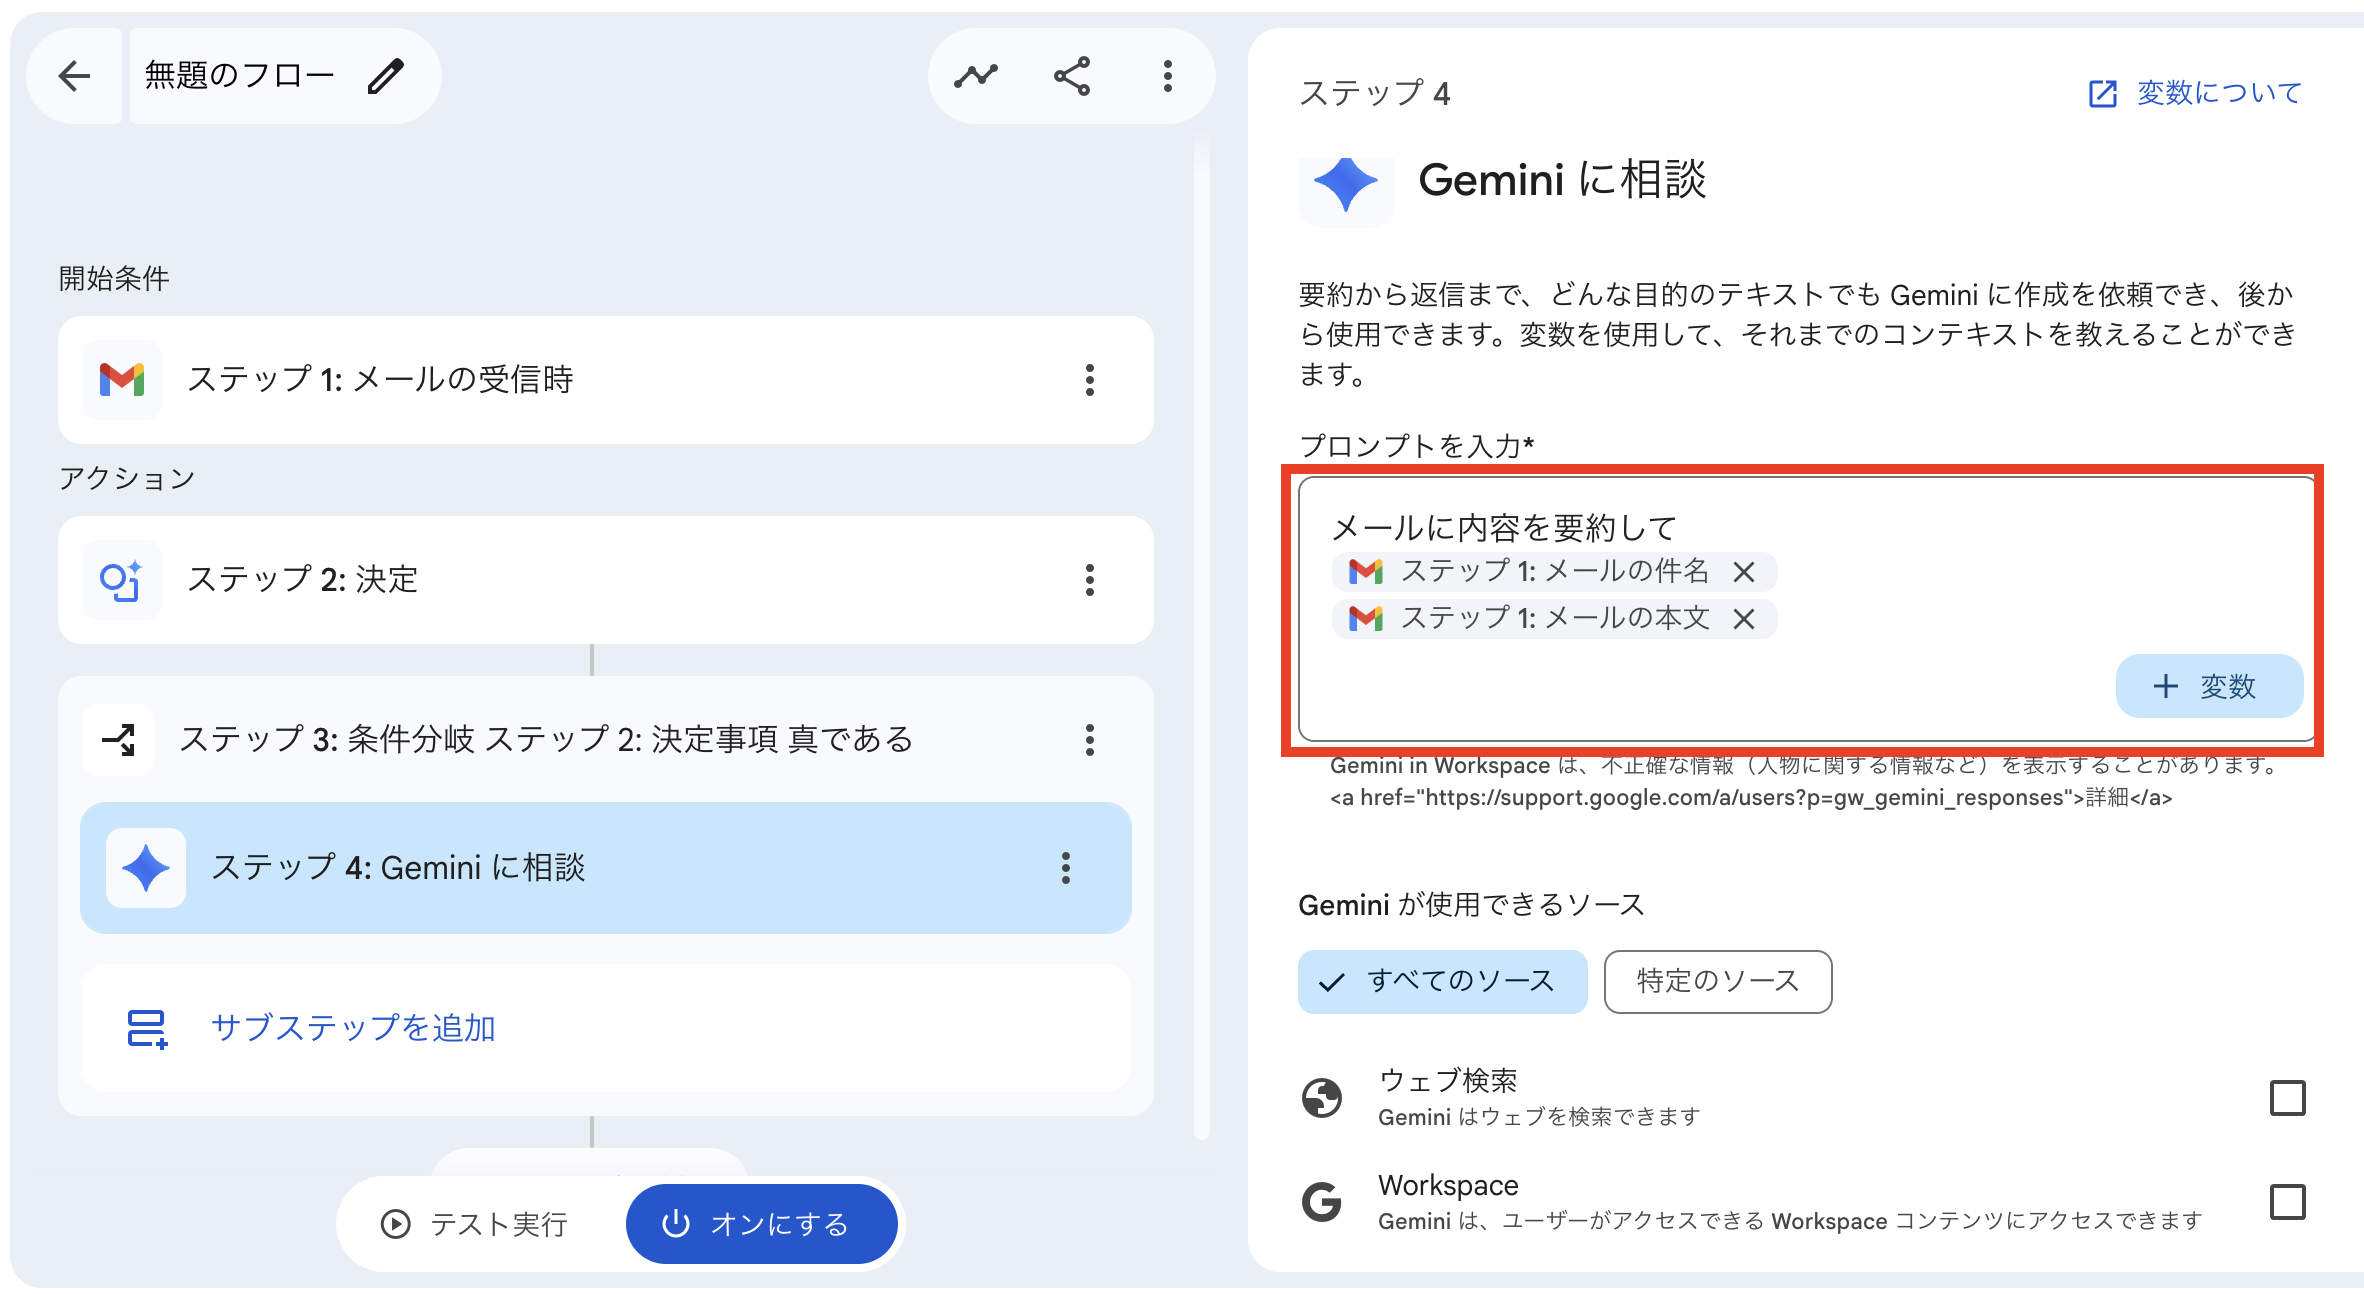The width and height of the screenshot is (2364, 1294).
Task: Open Step 2 three-dot options menu
Action: pyautogui.click(x=1090, y=580)
